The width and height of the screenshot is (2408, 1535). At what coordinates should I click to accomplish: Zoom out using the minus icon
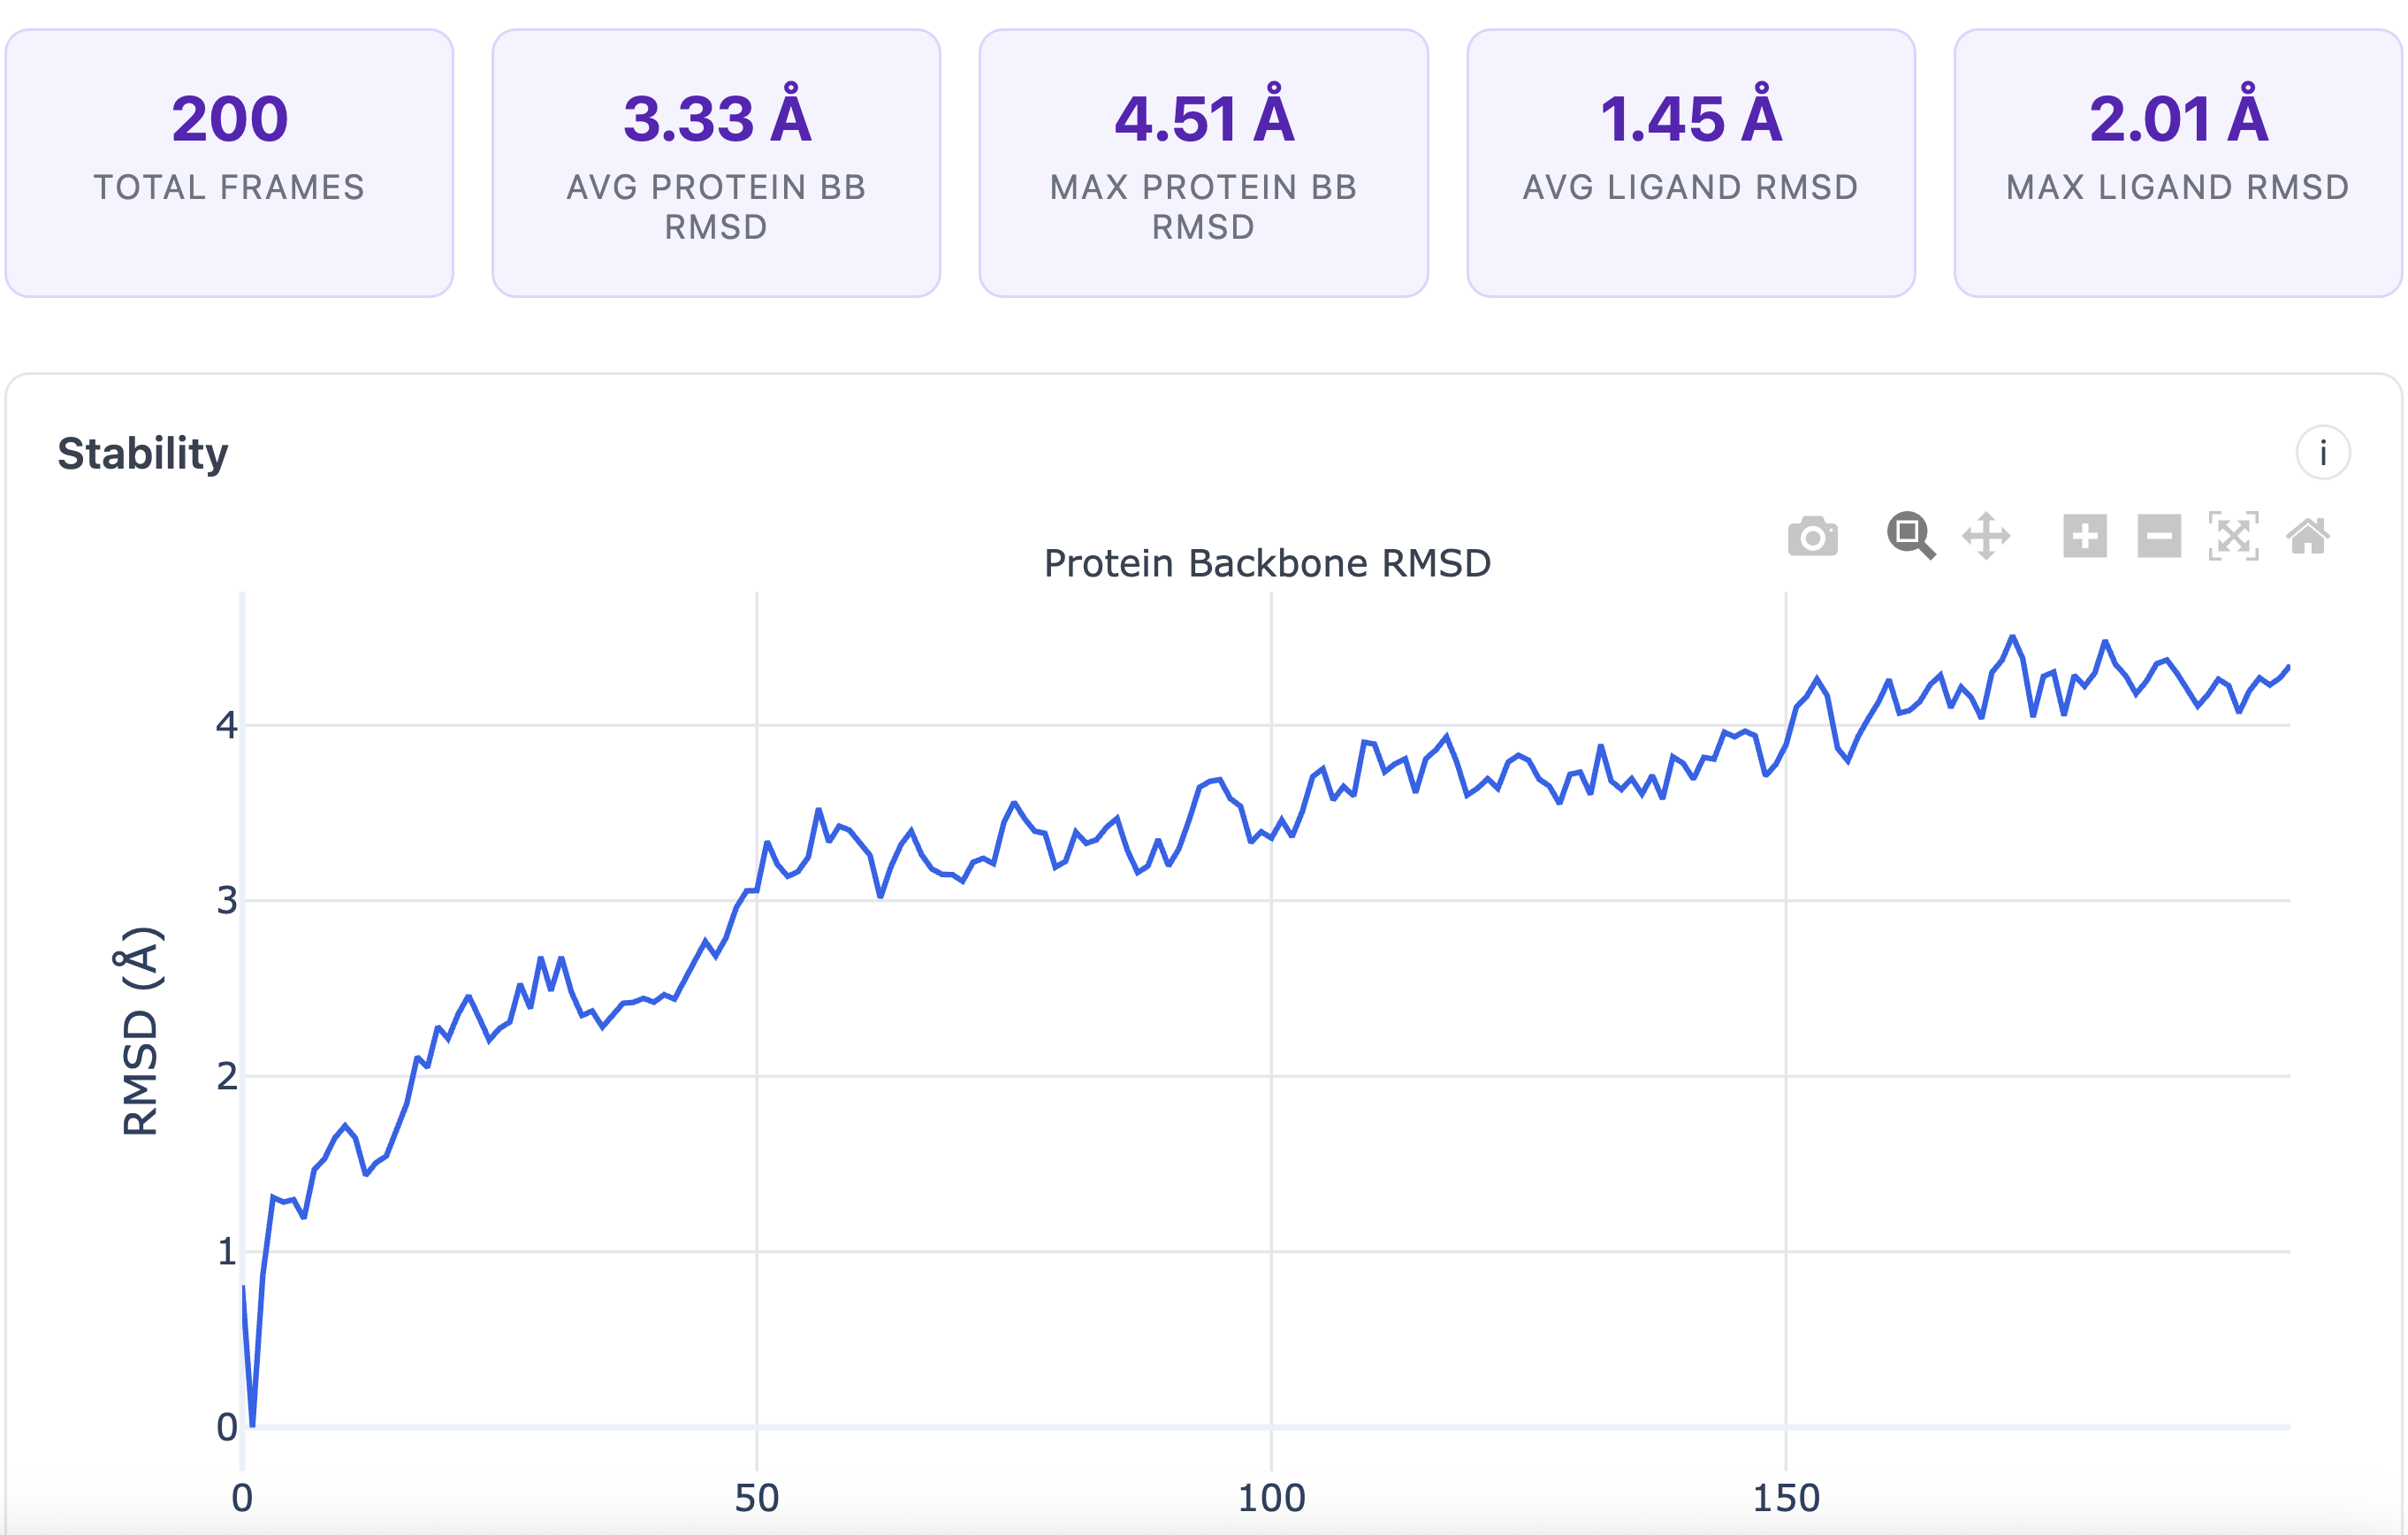tap(2159, 537)
